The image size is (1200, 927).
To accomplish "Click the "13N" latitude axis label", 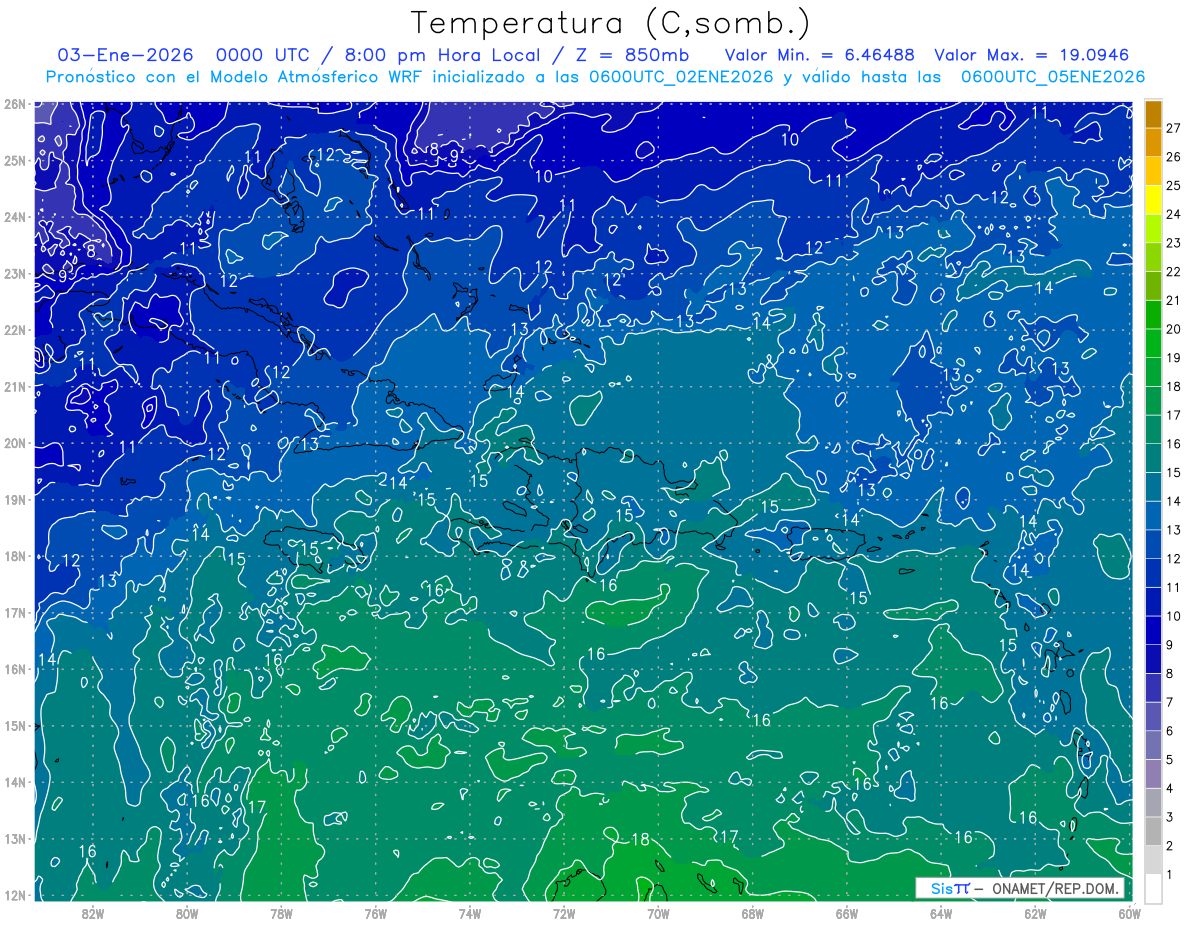I will coord(14,838).
